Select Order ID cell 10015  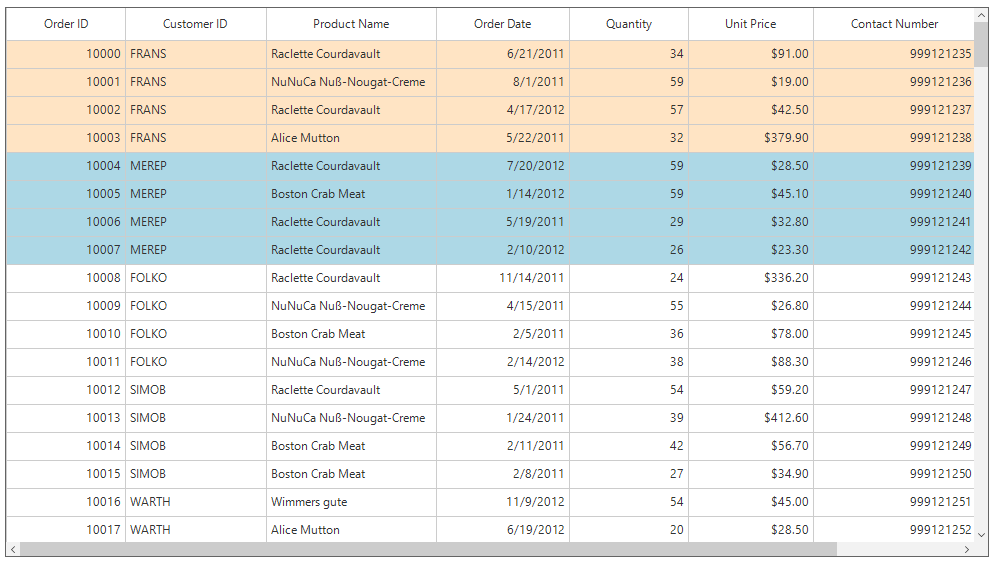(x=66, y=474)
